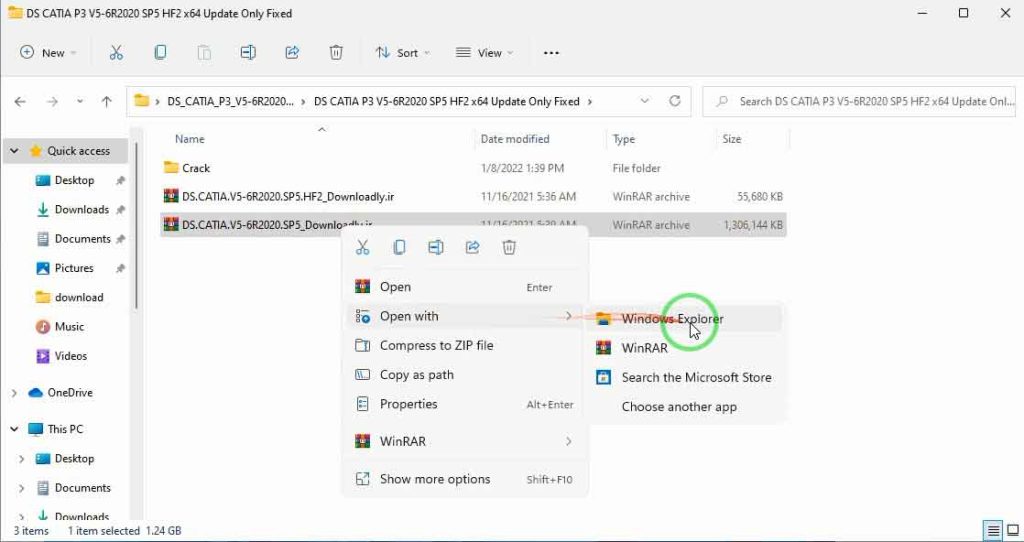Switch to large thumbnails view in the status bar
1024x542 pixels.
(x=1011, y=531)
